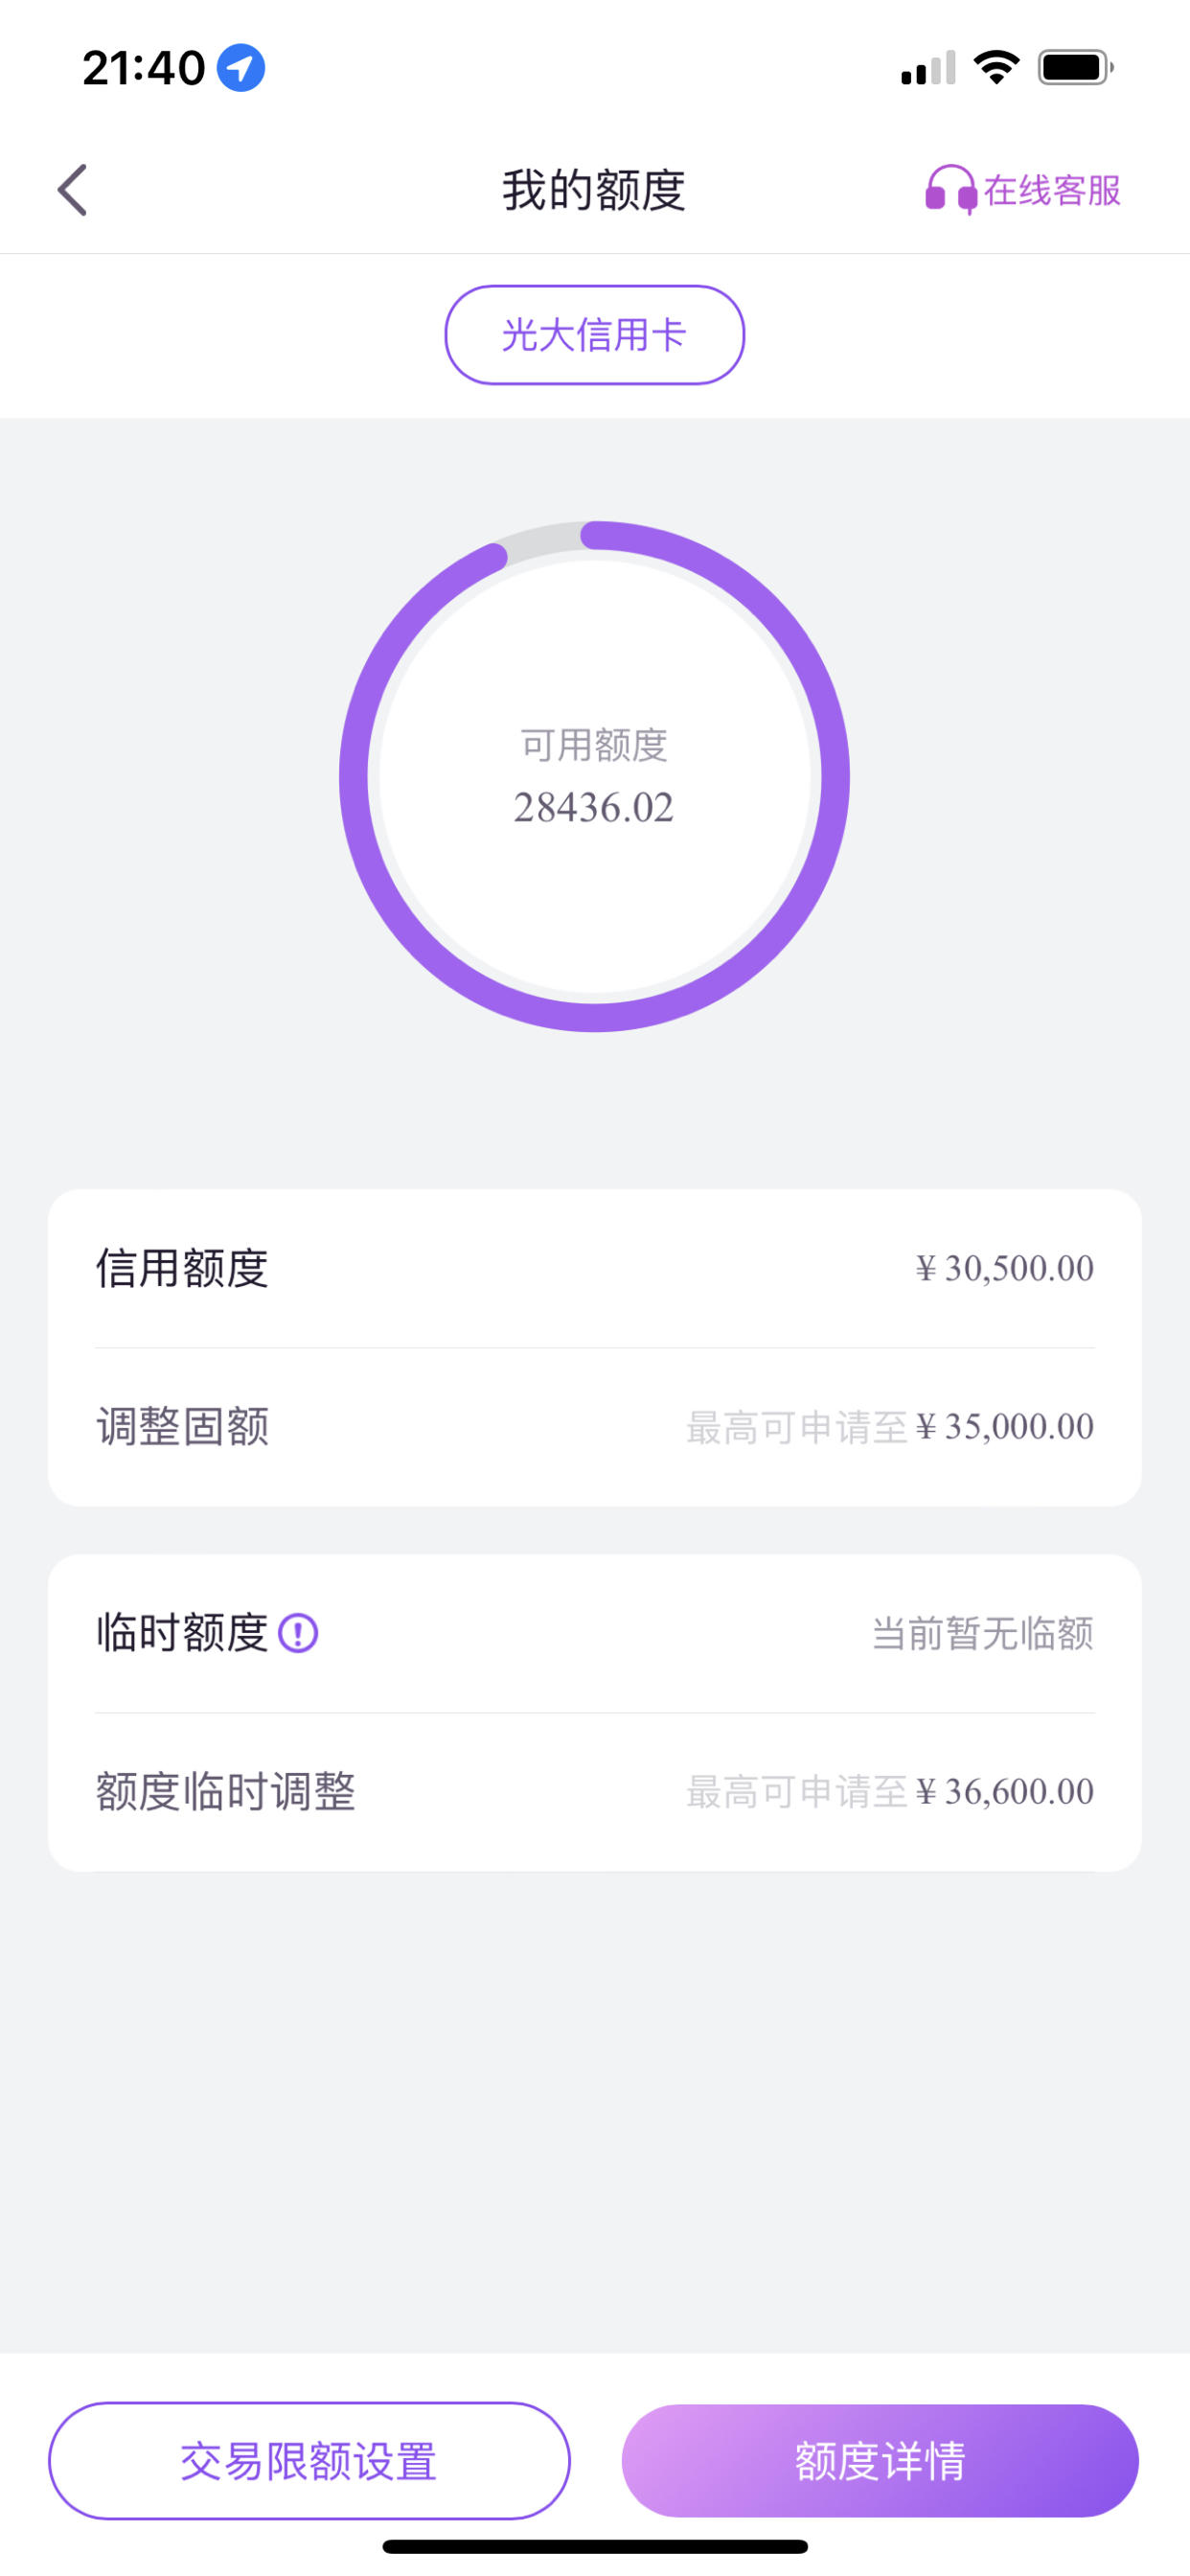Select the 光大信用卡 card selector
Image resolution: width=1190 pixels, height=2576 pixels.
[x=595, y=335]
